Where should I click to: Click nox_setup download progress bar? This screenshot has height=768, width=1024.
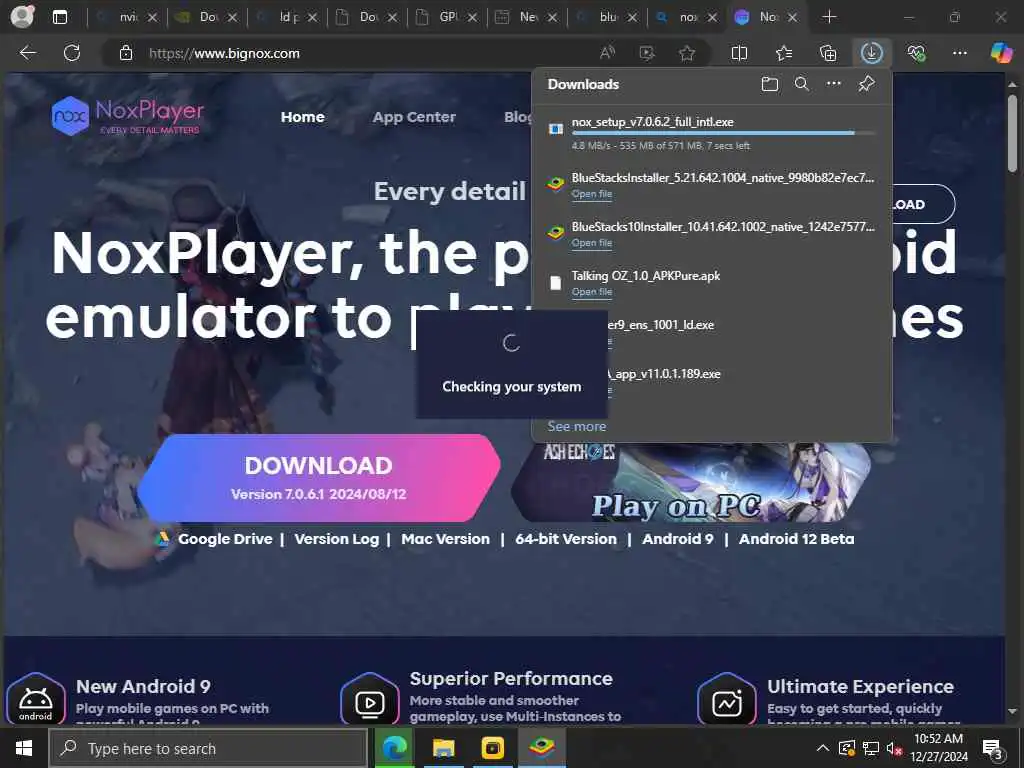(x=724, y=133)
